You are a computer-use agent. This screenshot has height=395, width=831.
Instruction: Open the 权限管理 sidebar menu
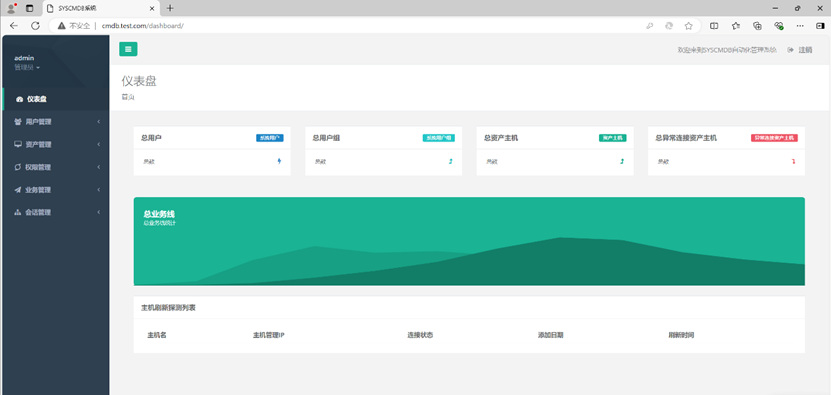click(55, 167)
